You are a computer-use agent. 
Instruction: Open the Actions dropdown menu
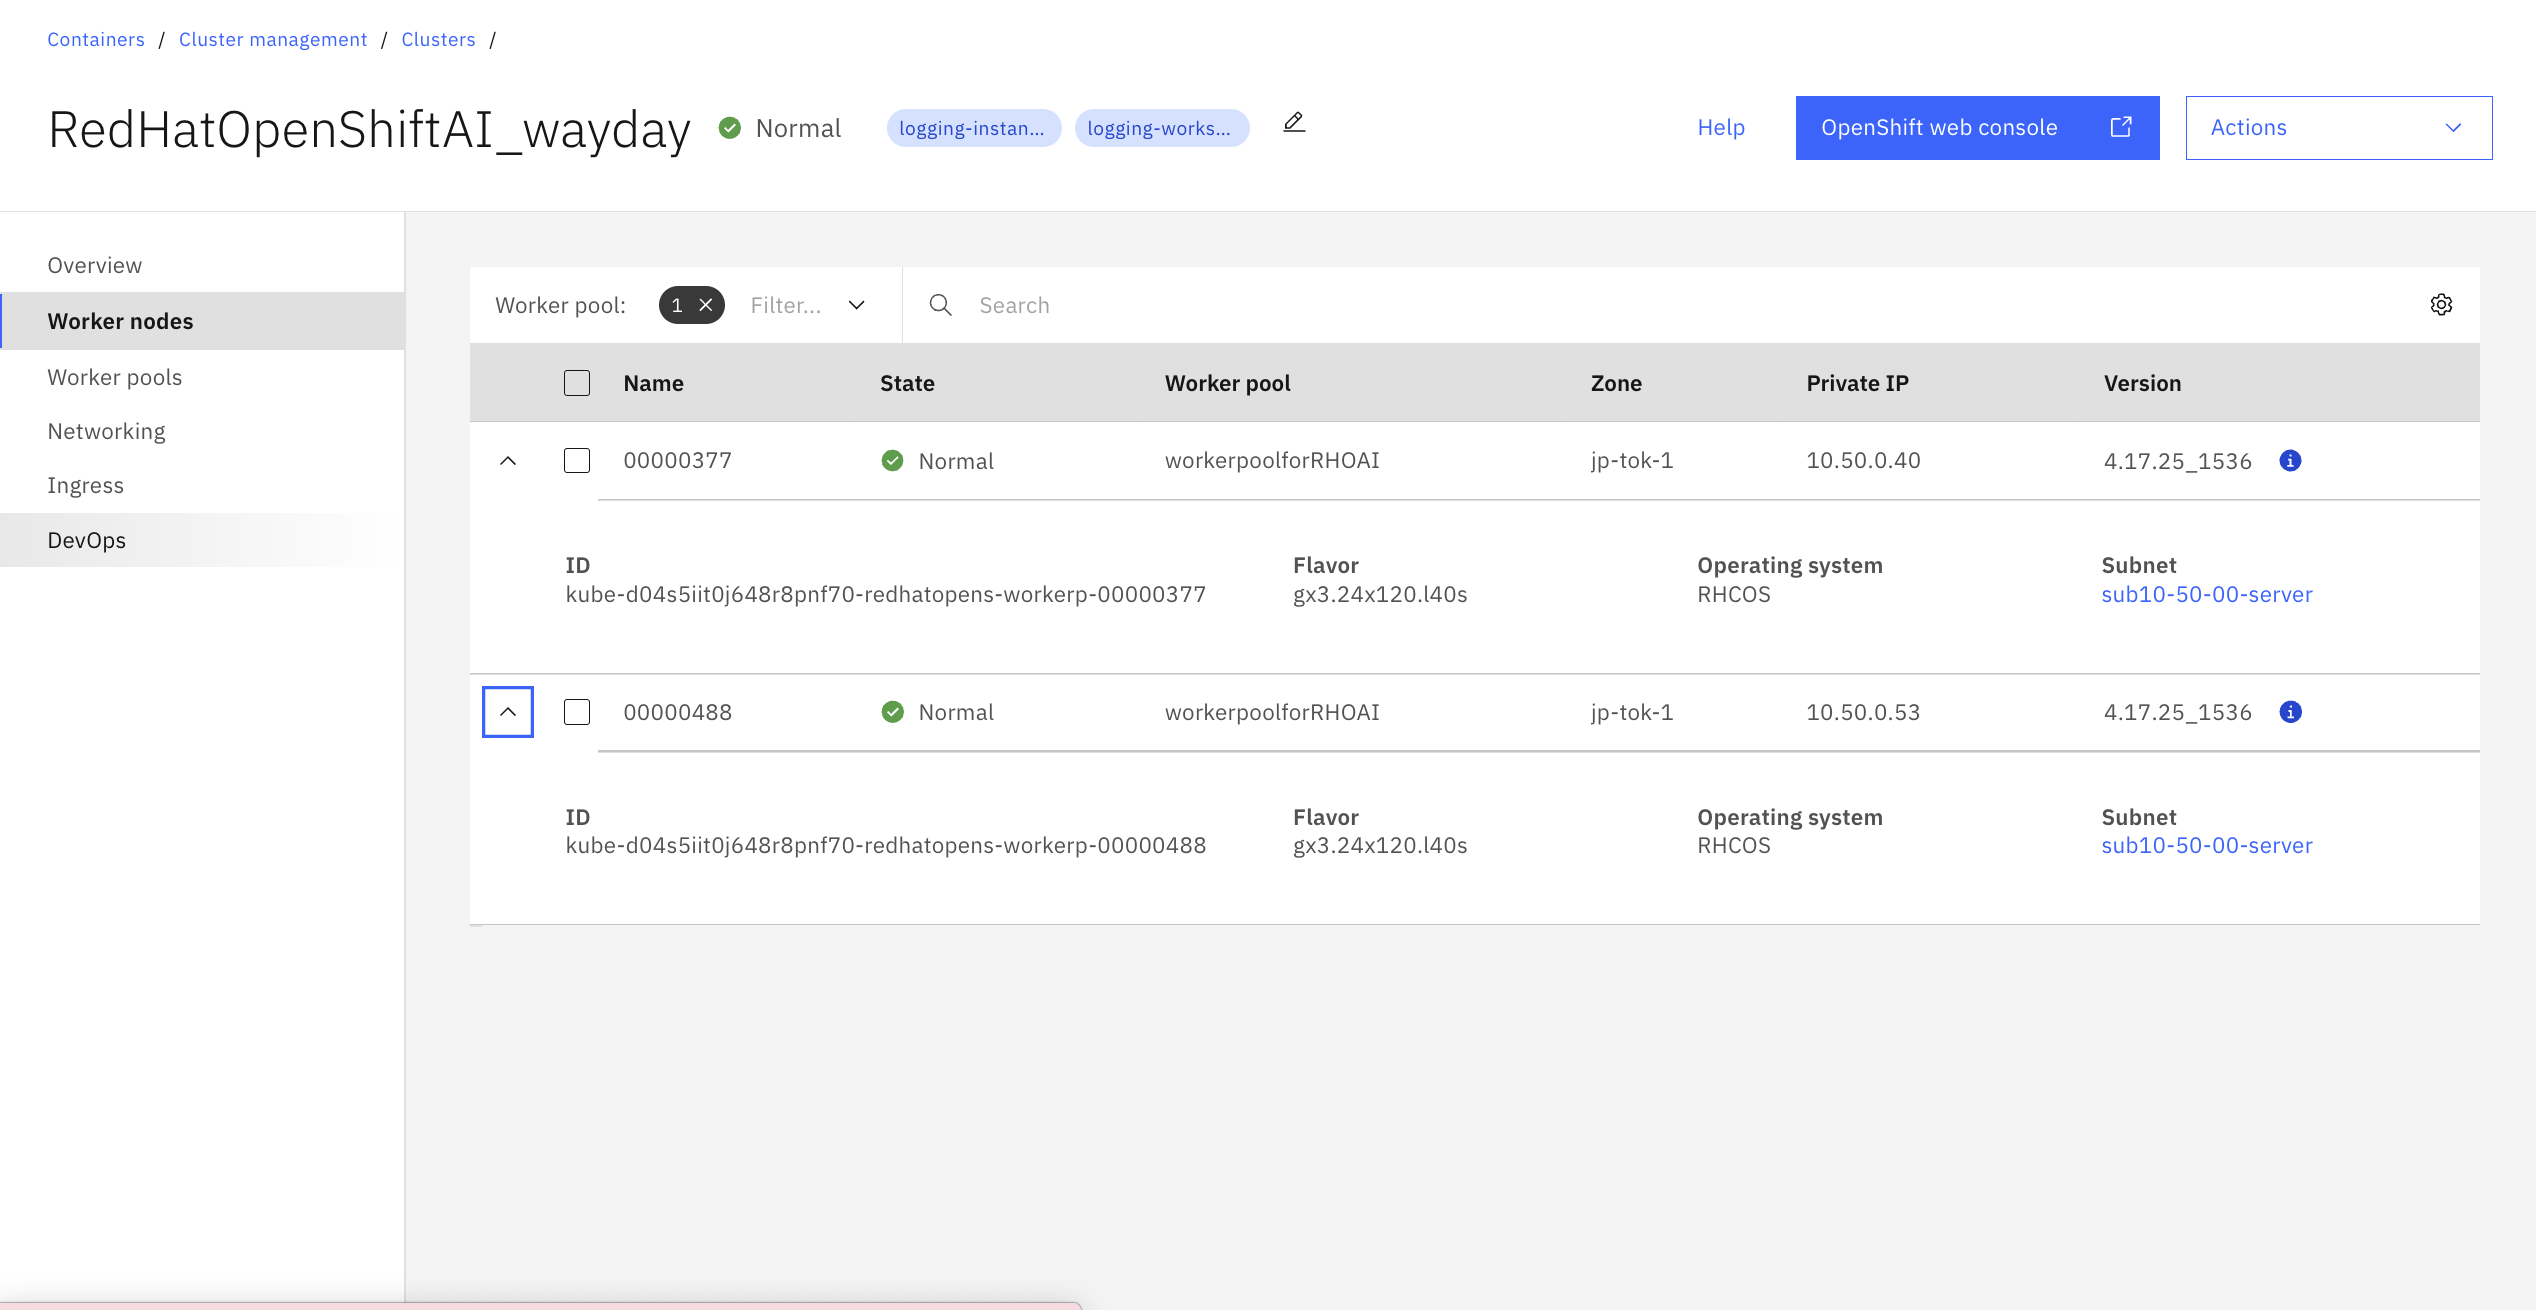pyautogui.click(x=2338, y=128)
